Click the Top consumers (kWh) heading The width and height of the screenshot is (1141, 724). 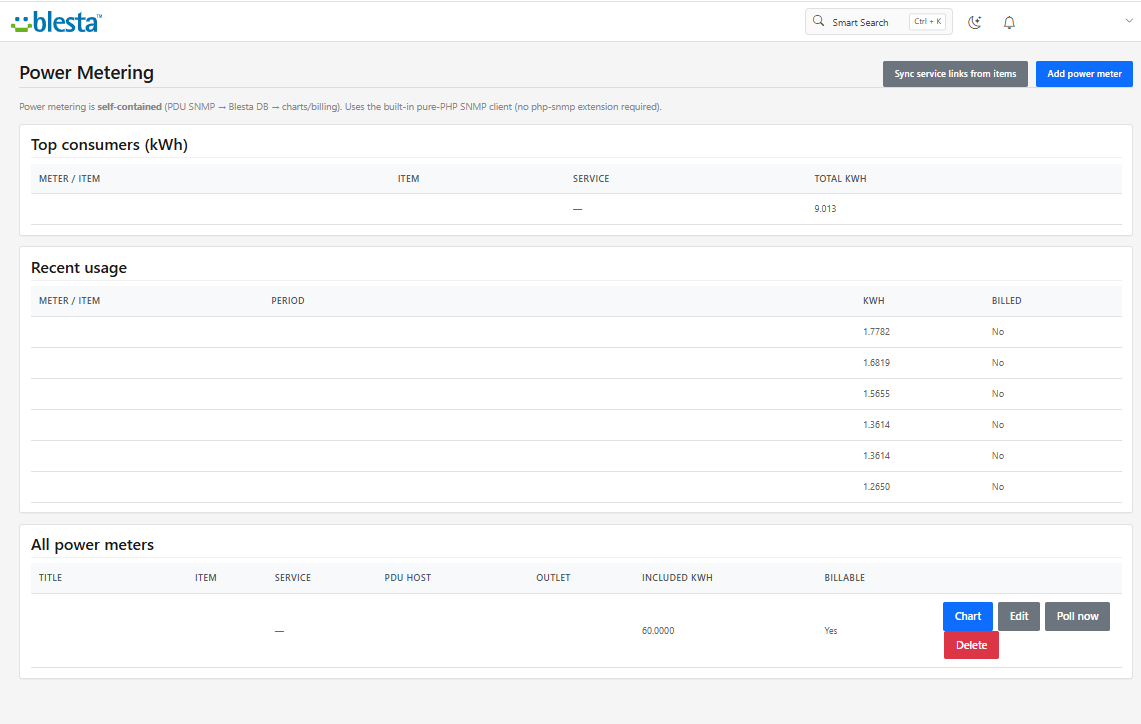pos(109,145)
